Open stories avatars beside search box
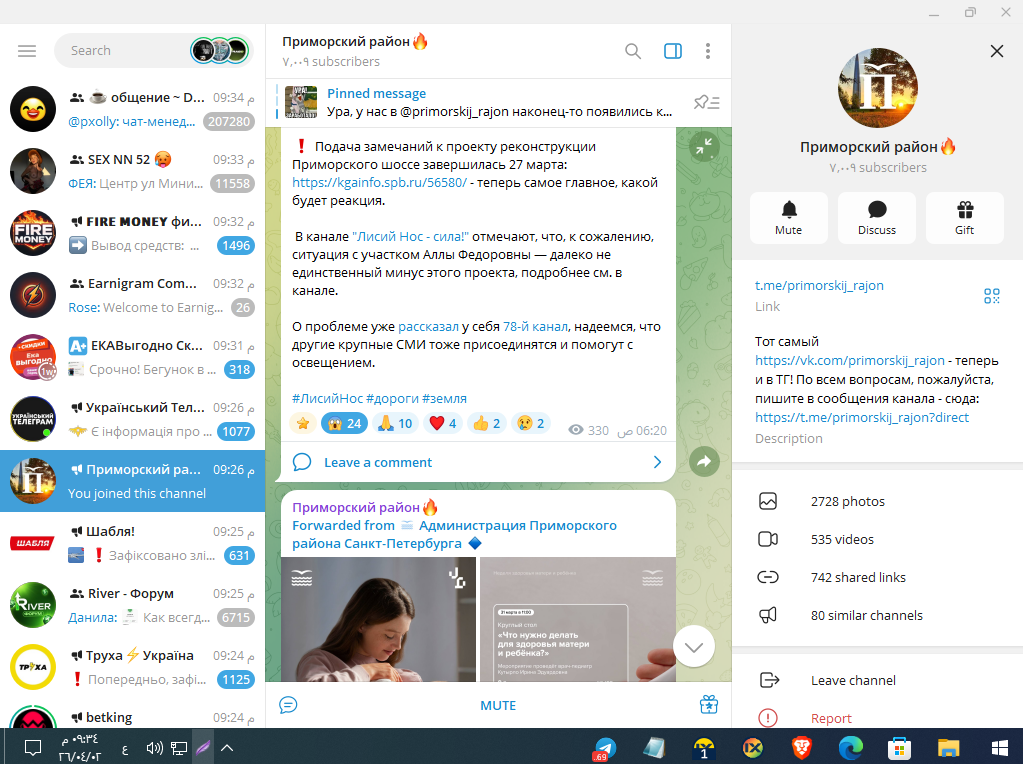1023x764 pixels. coord(220,51)
